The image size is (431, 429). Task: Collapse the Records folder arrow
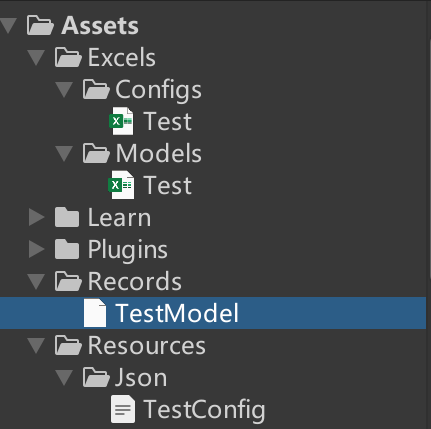tap(36, 281)
